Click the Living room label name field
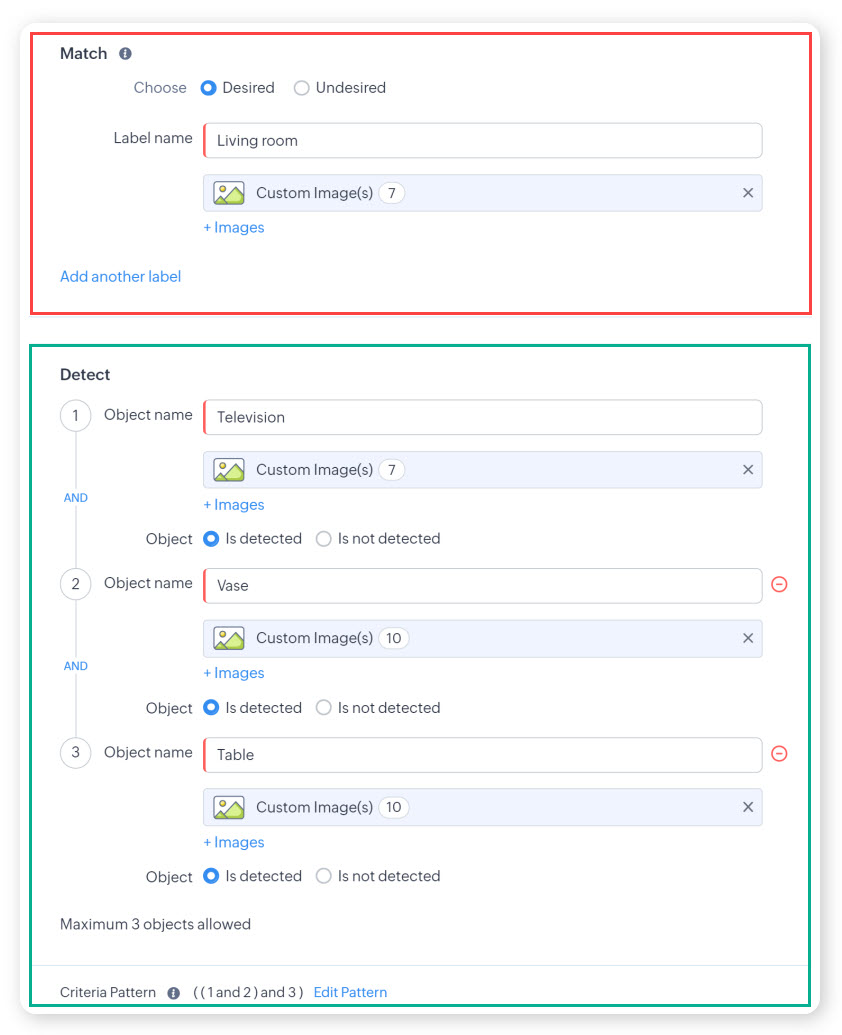Screen dimensions: 842x1035 click(482, 141)
